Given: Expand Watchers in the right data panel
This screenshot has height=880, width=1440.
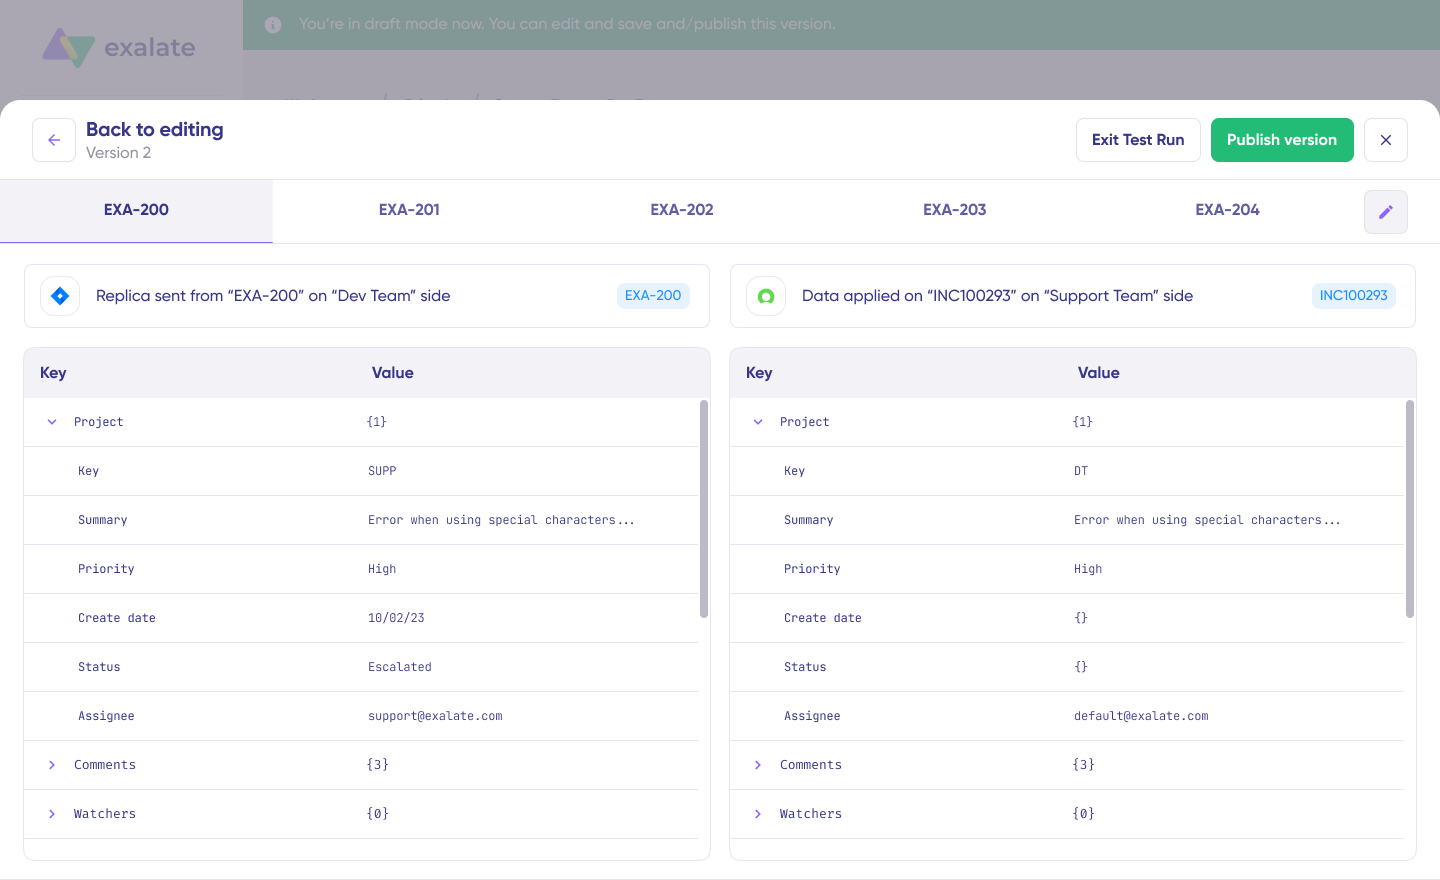Looking at the screenshot, I should tap(758, 814).
